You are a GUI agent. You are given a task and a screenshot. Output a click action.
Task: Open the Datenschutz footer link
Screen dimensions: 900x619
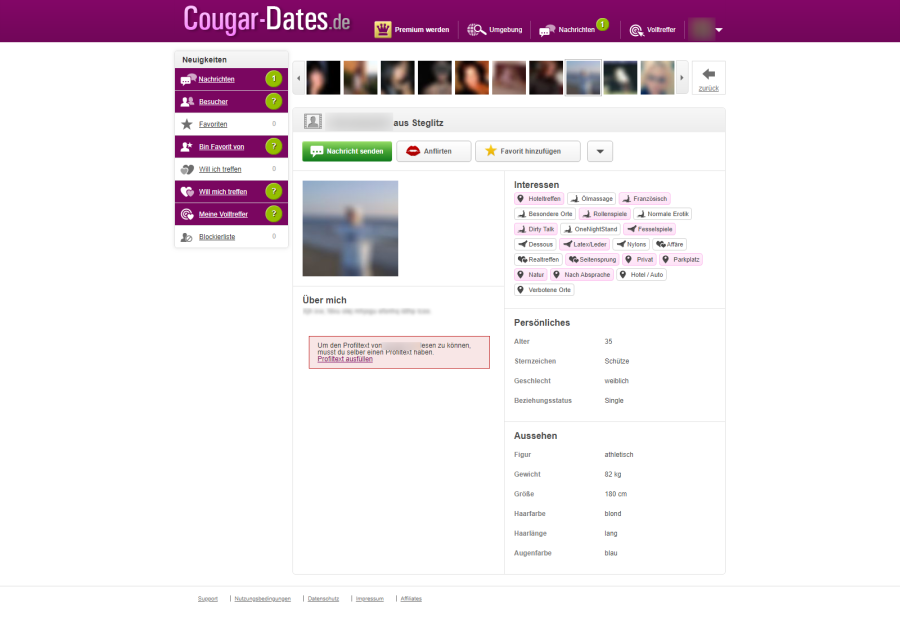coord(323,599)
